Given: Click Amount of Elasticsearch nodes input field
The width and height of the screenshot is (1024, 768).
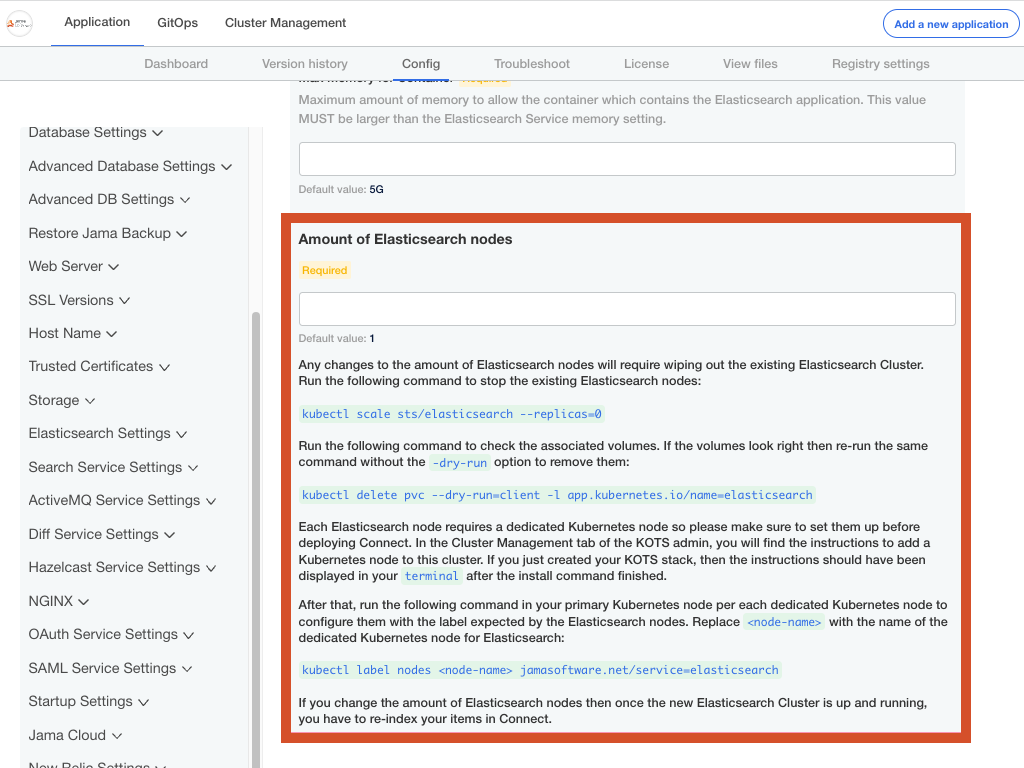Looking at the screenshot, I should pyautogui.click(x=627, y=309).
